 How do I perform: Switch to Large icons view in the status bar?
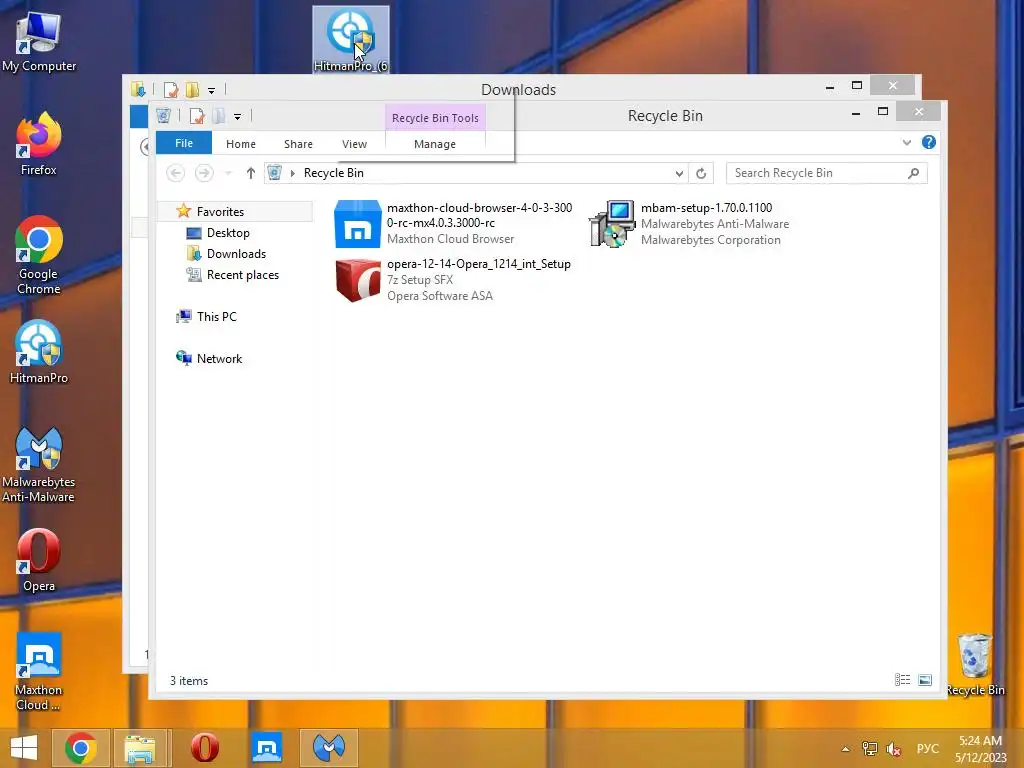click(x=925, y=680)
